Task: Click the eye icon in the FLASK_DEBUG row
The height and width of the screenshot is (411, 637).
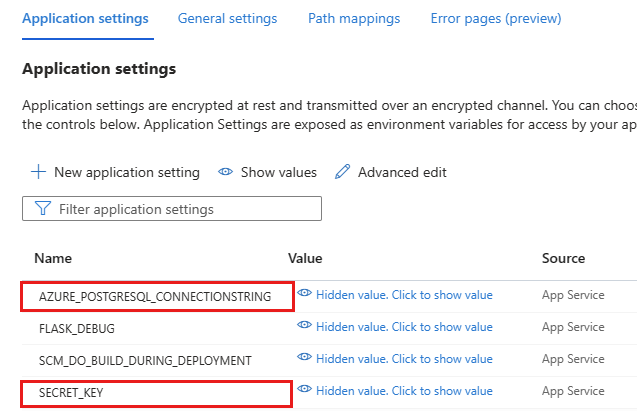Action: pos(305,326)
